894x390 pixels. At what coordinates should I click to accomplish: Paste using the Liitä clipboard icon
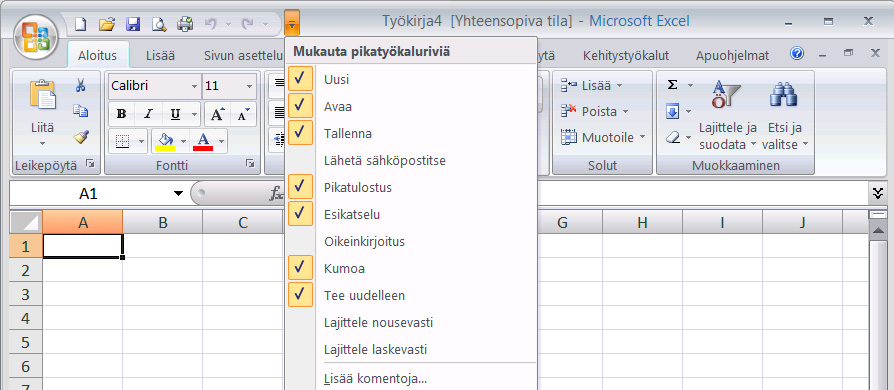[x=43, y=95]
